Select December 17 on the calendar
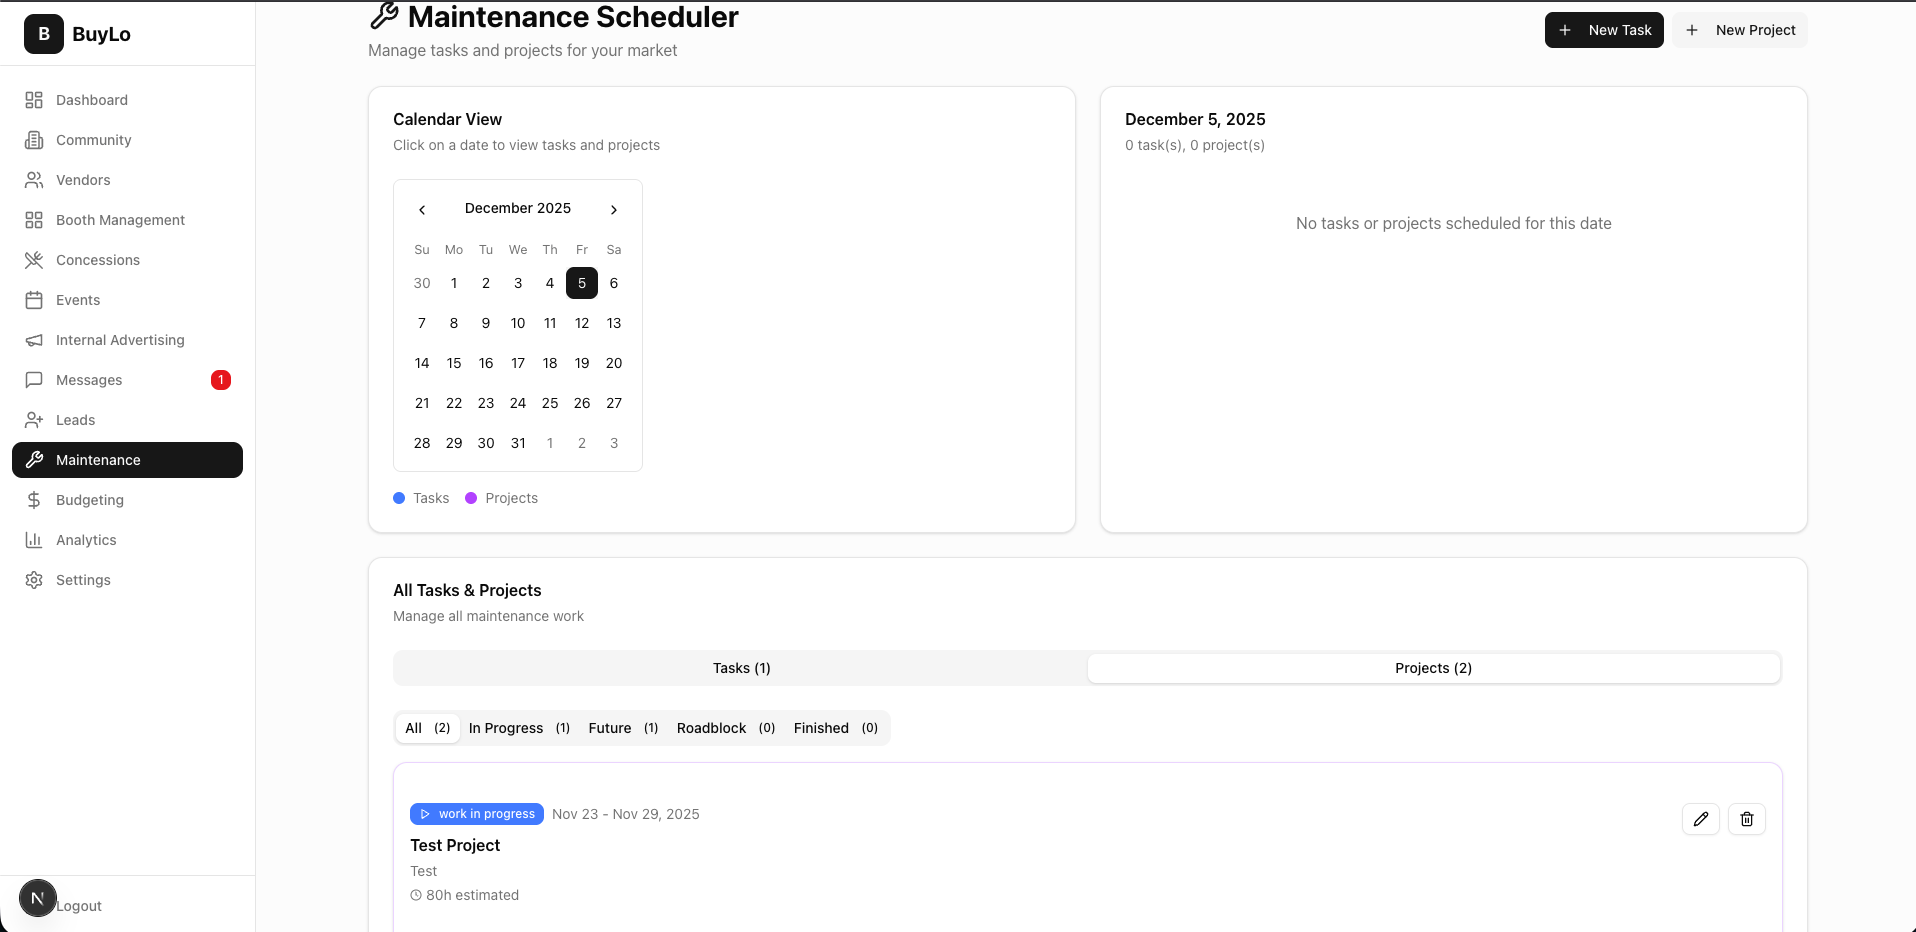 518,363
